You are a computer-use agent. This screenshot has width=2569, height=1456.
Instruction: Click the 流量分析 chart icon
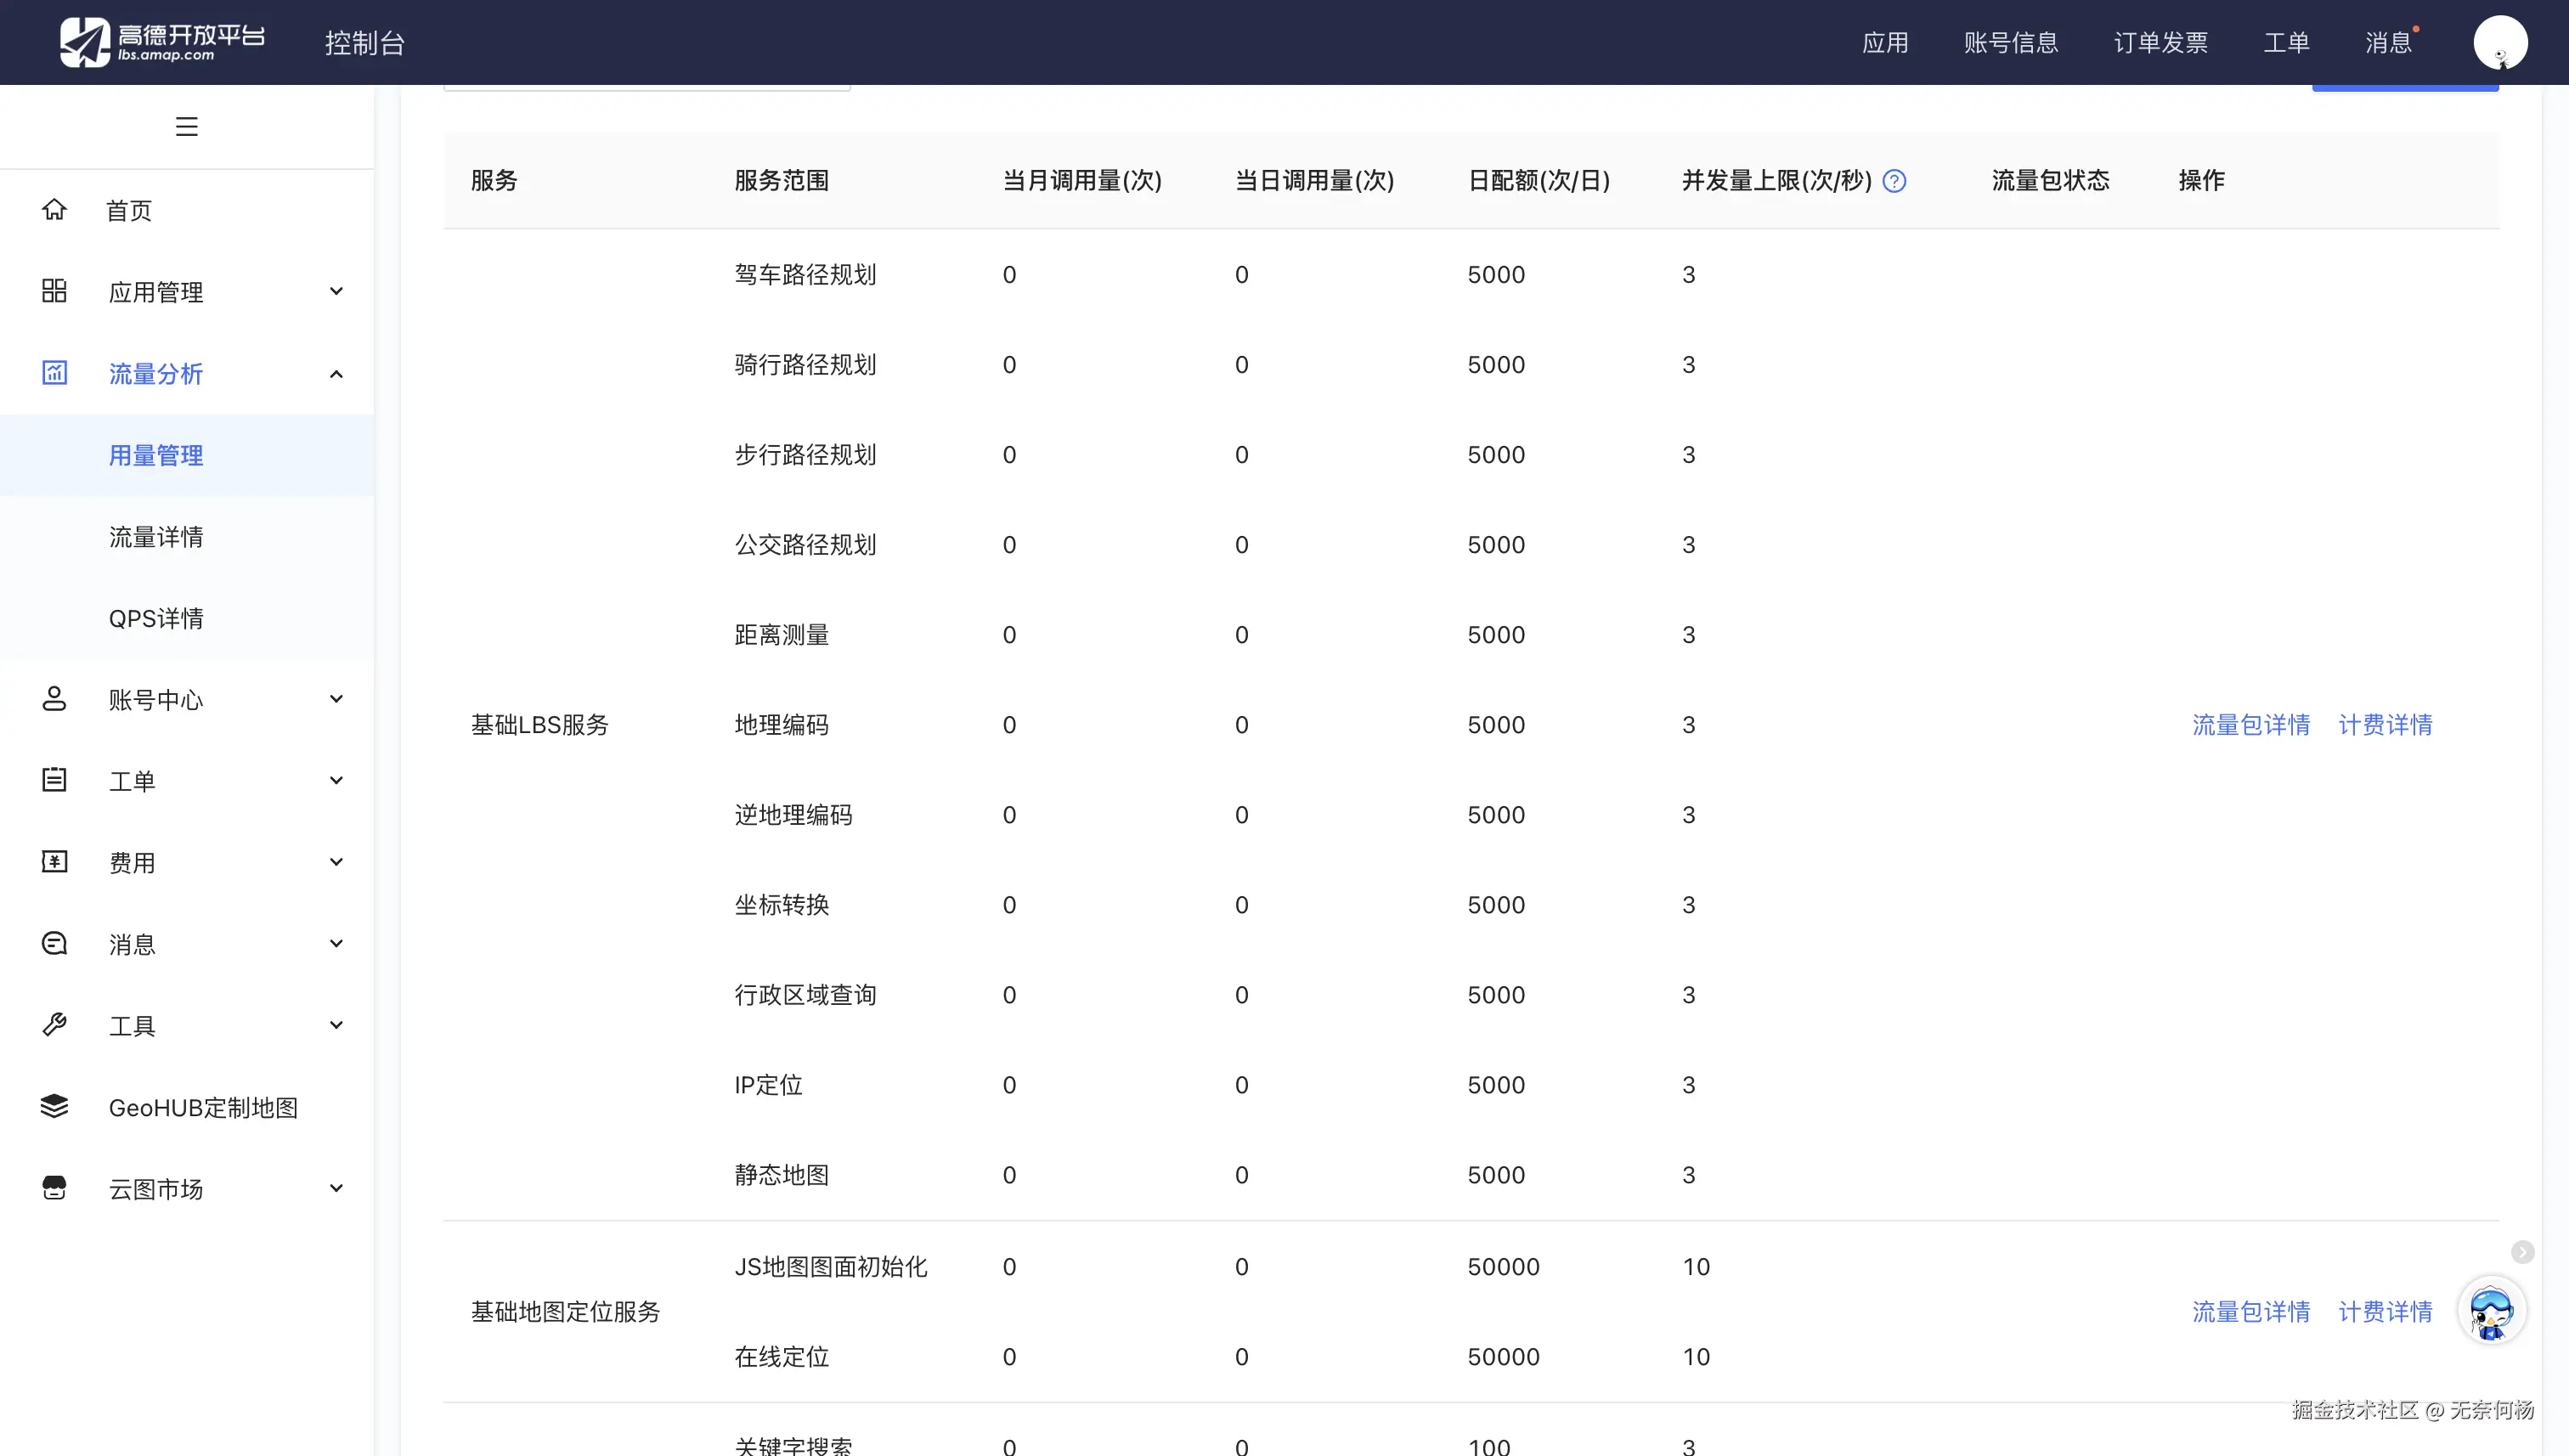[x=54, y=373]
